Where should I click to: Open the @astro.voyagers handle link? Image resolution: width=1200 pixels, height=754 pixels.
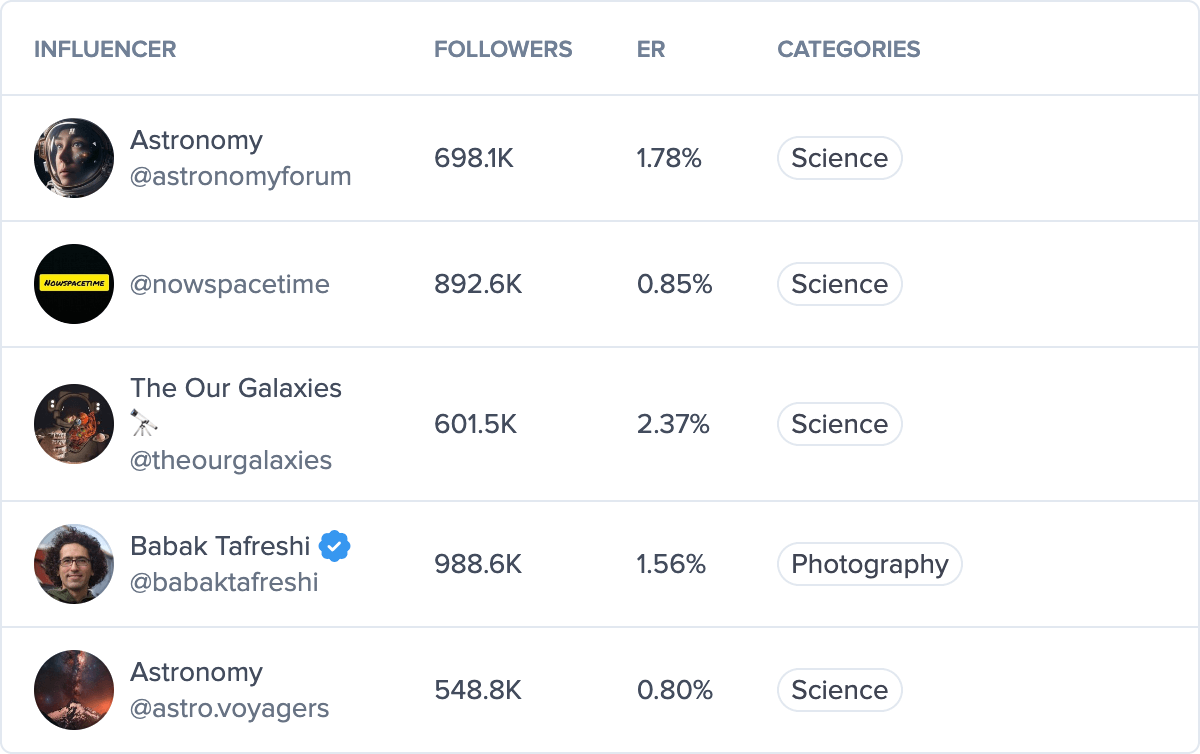tap(230, 709)
